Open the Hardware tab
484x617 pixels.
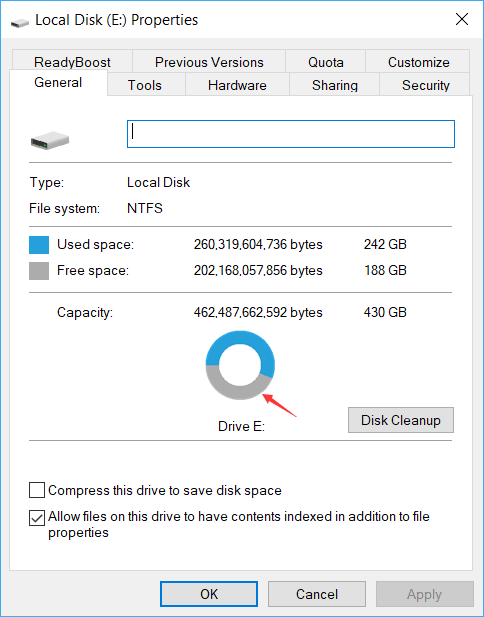[x=237, y=85]
